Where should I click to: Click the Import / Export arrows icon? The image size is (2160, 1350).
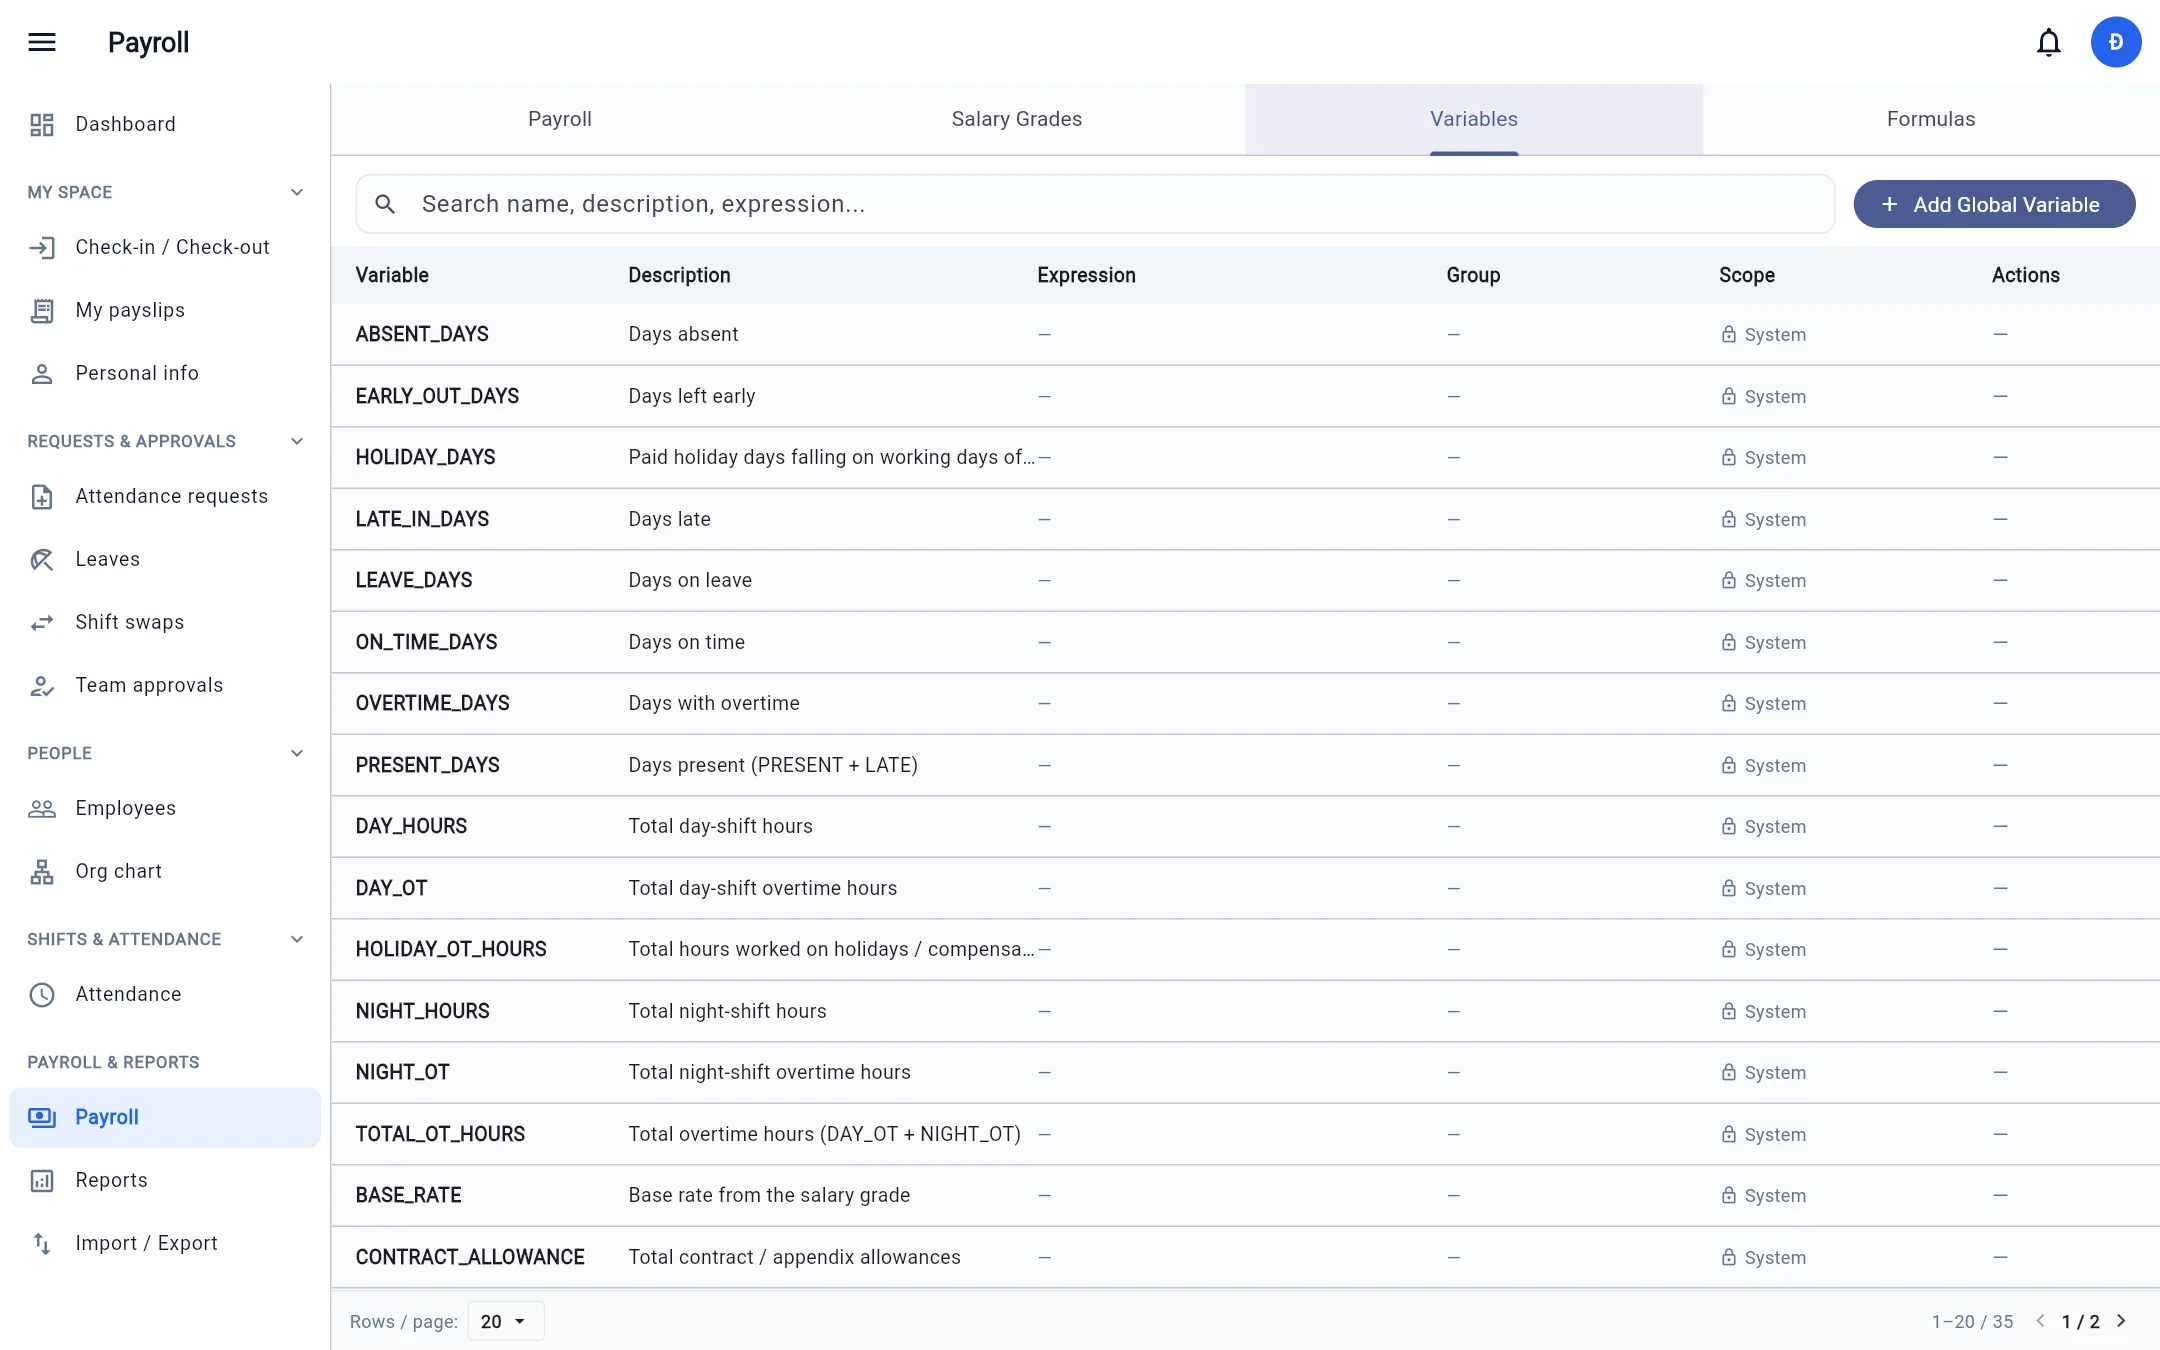42,1243
